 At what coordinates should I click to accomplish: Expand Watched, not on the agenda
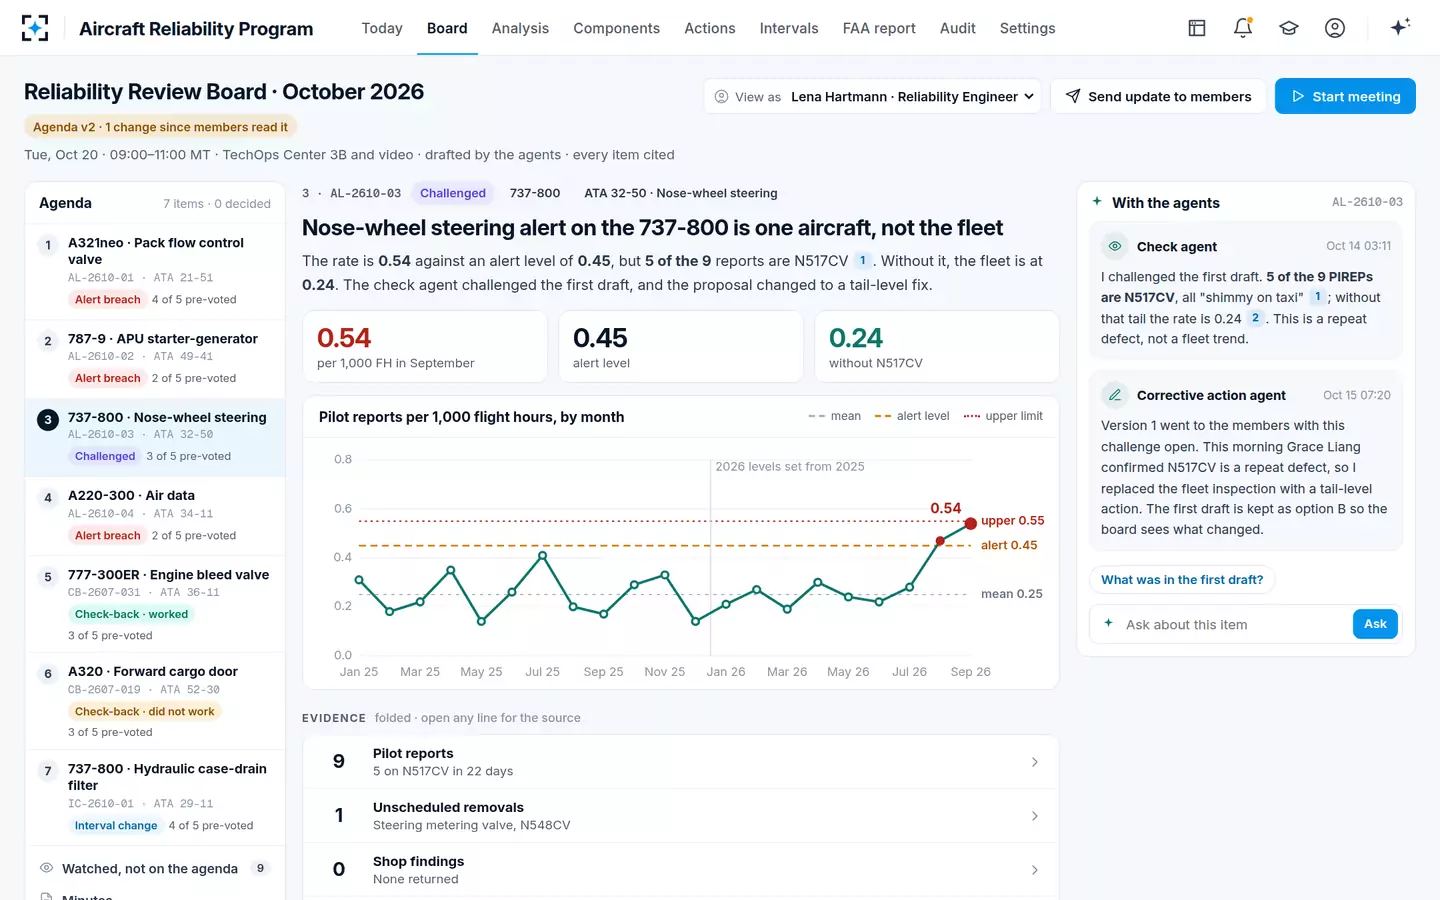coord(155,868)
